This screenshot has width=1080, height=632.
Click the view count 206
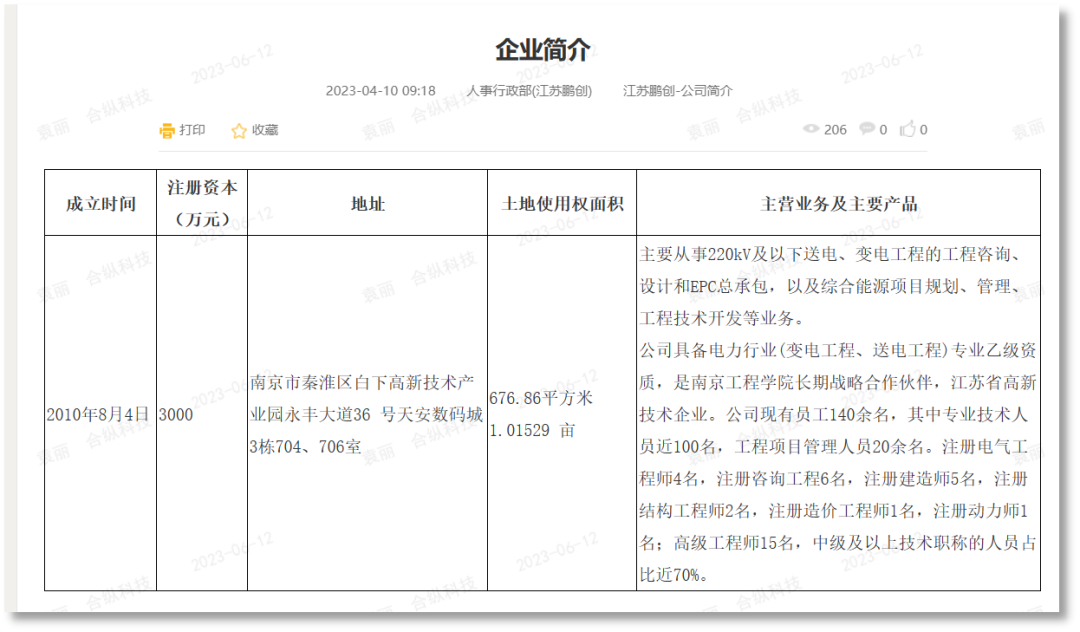[x=835, y=130]
